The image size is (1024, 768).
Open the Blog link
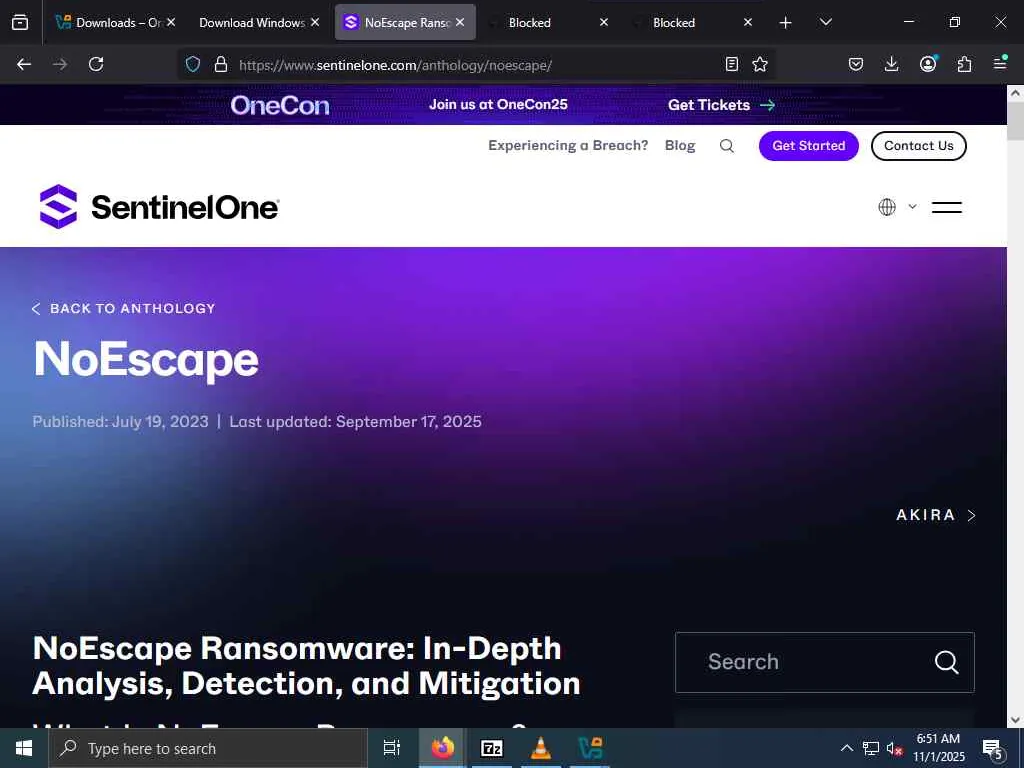pos(680,145)
